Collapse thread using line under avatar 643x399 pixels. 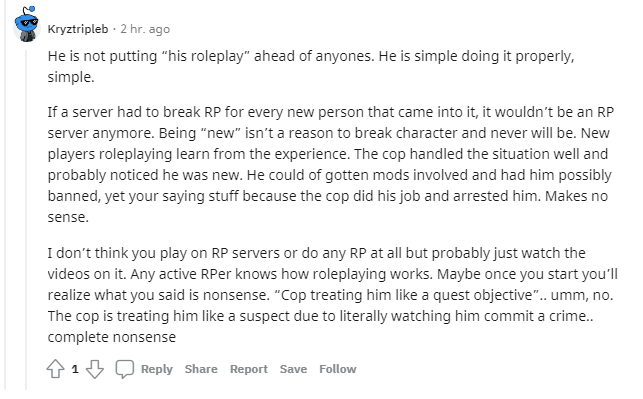[27, 219]
